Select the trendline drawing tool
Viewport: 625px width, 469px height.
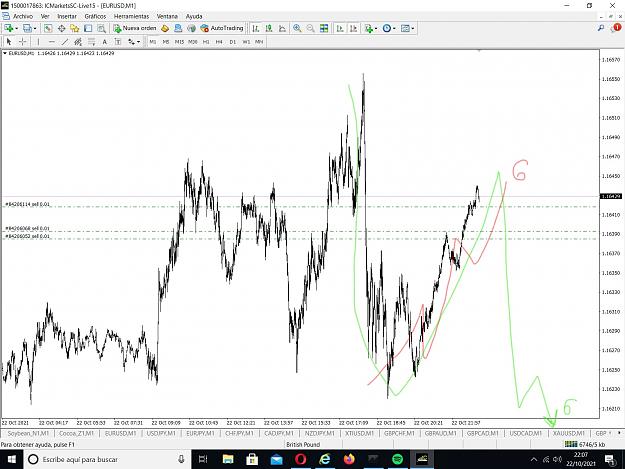pyautogui.click(x=65, y=41)
